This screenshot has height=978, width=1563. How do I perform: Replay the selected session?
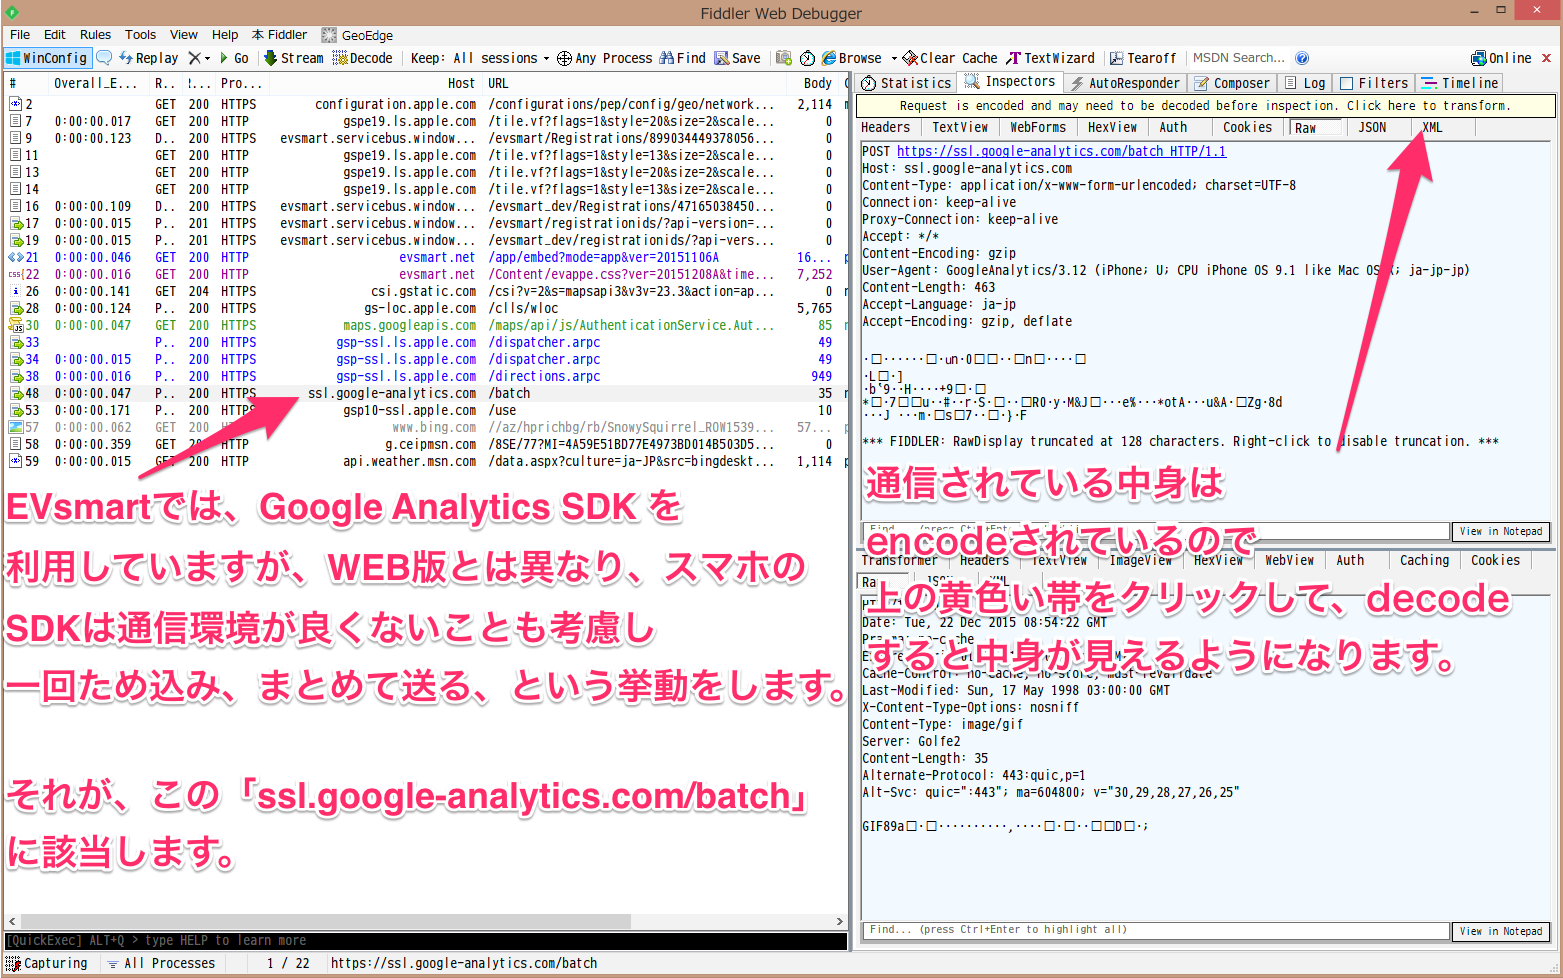click(148, 58)
